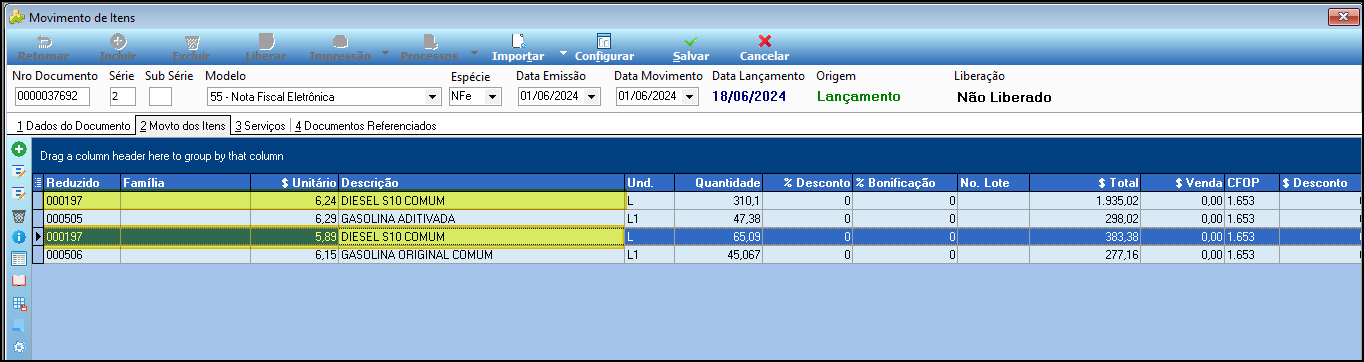Click the Impressão toolbar button

[x=340, y=48]
